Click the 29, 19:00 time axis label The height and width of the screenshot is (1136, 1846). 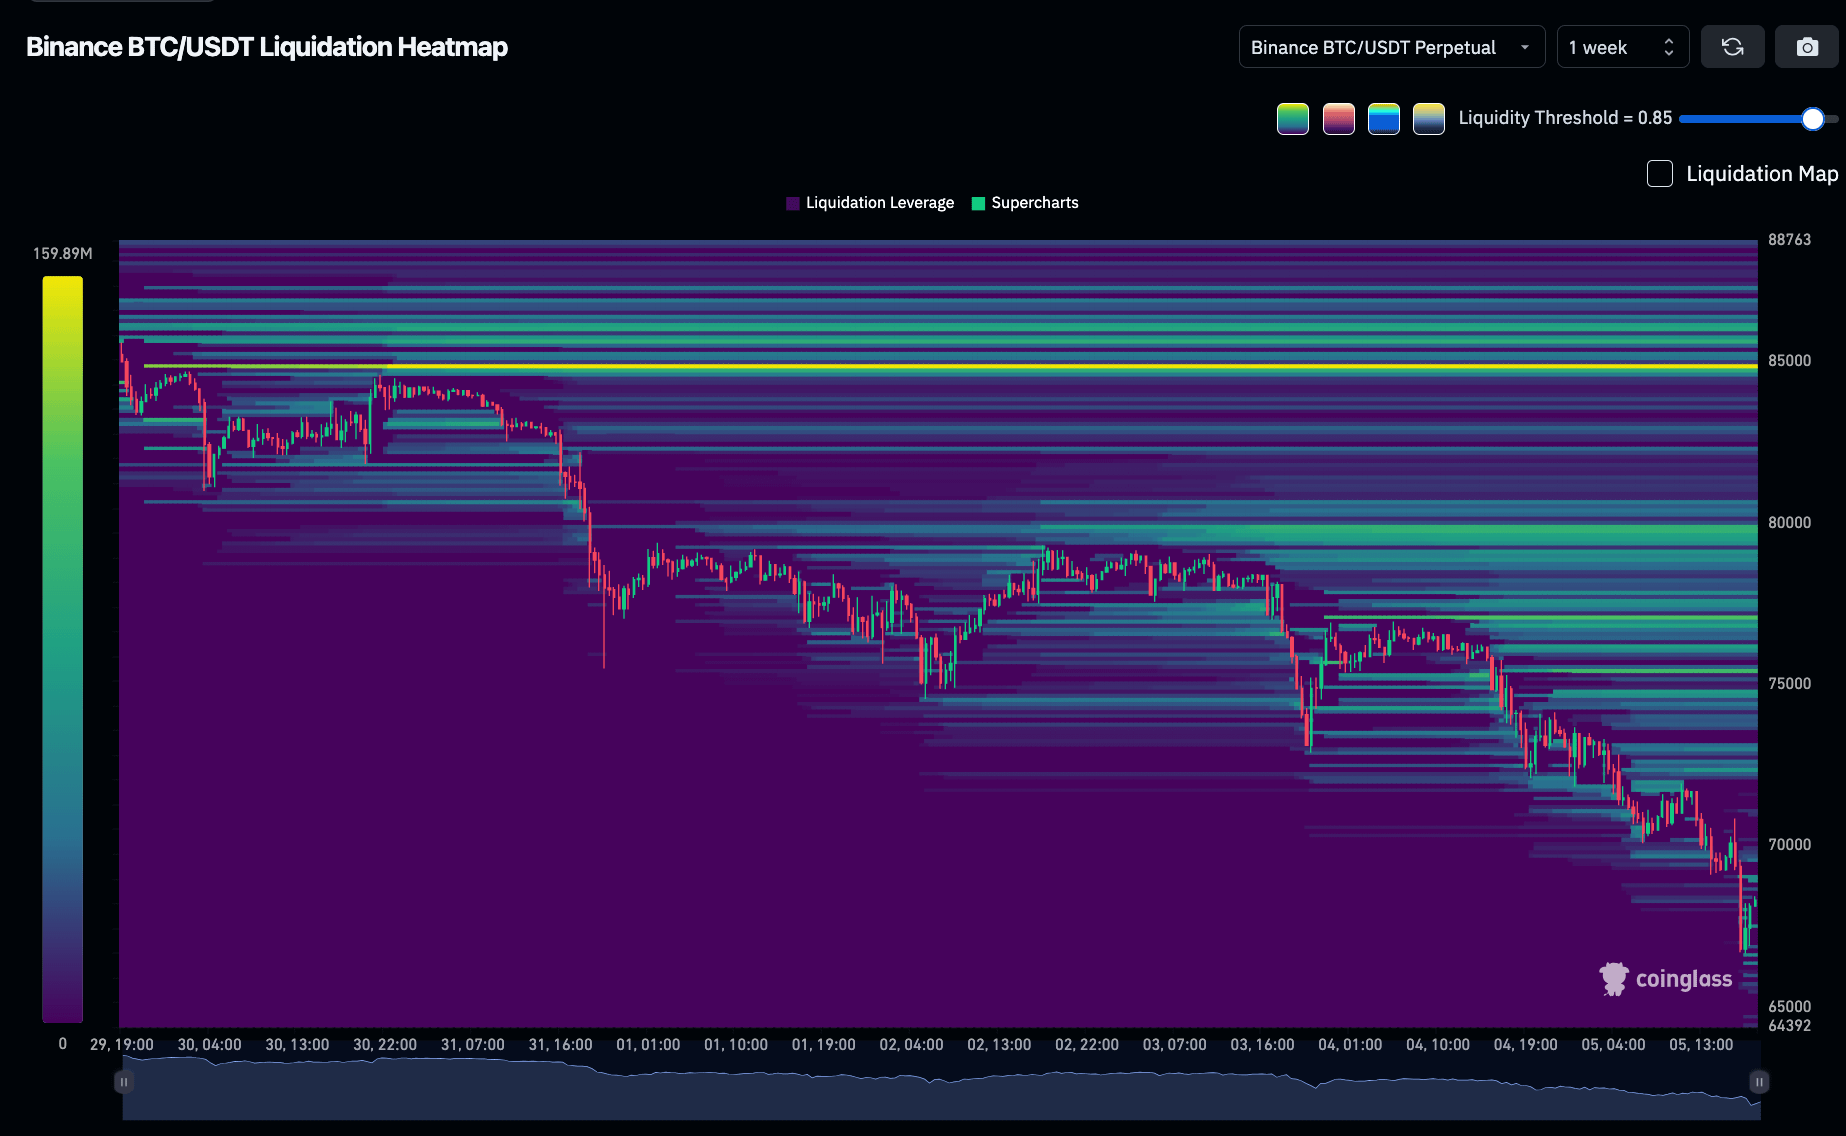(x=122, y=1045)
